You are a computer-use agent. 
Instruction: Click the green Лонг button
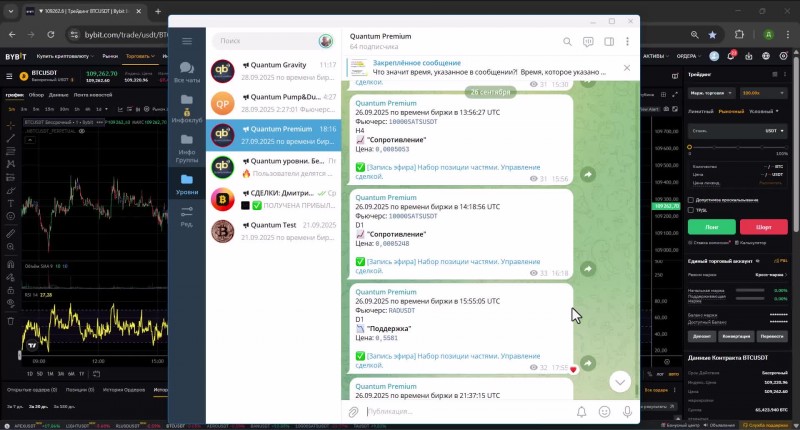(712, 227)
